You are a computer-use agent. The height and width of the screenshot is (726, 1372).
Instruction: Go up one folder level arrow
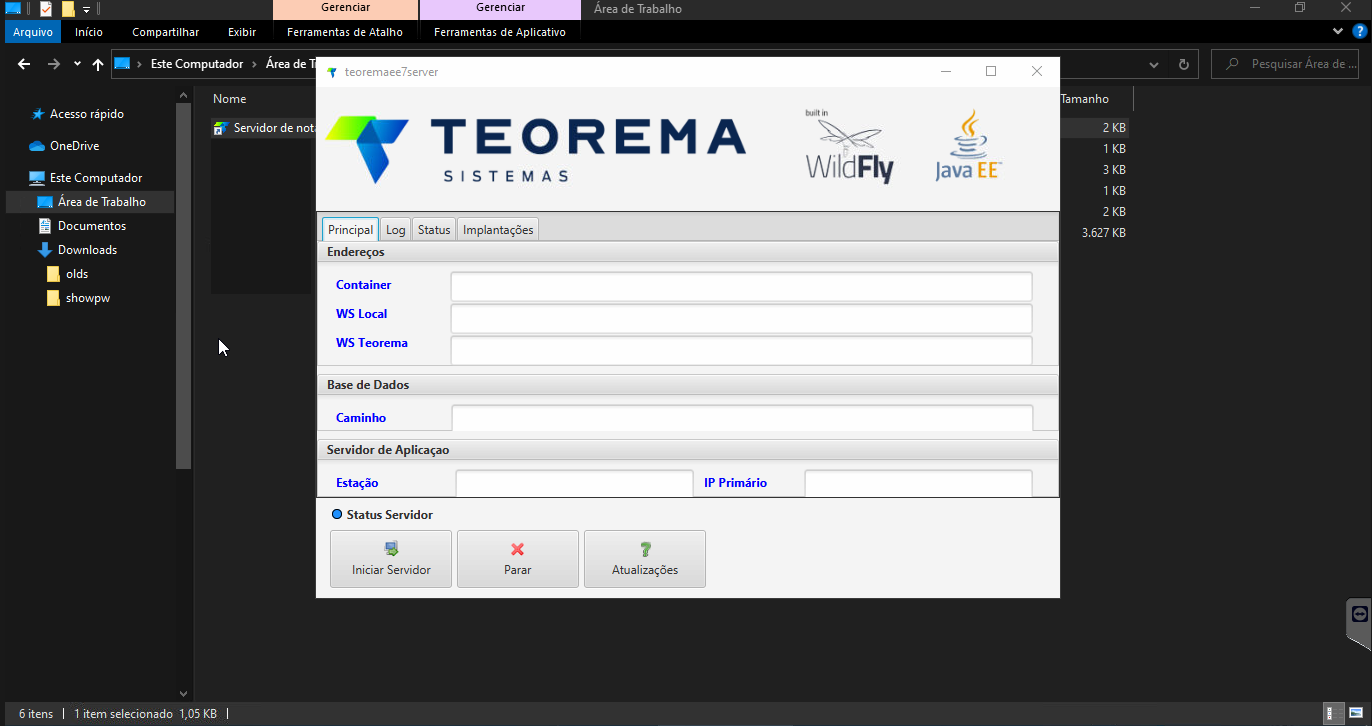point(98,64)
